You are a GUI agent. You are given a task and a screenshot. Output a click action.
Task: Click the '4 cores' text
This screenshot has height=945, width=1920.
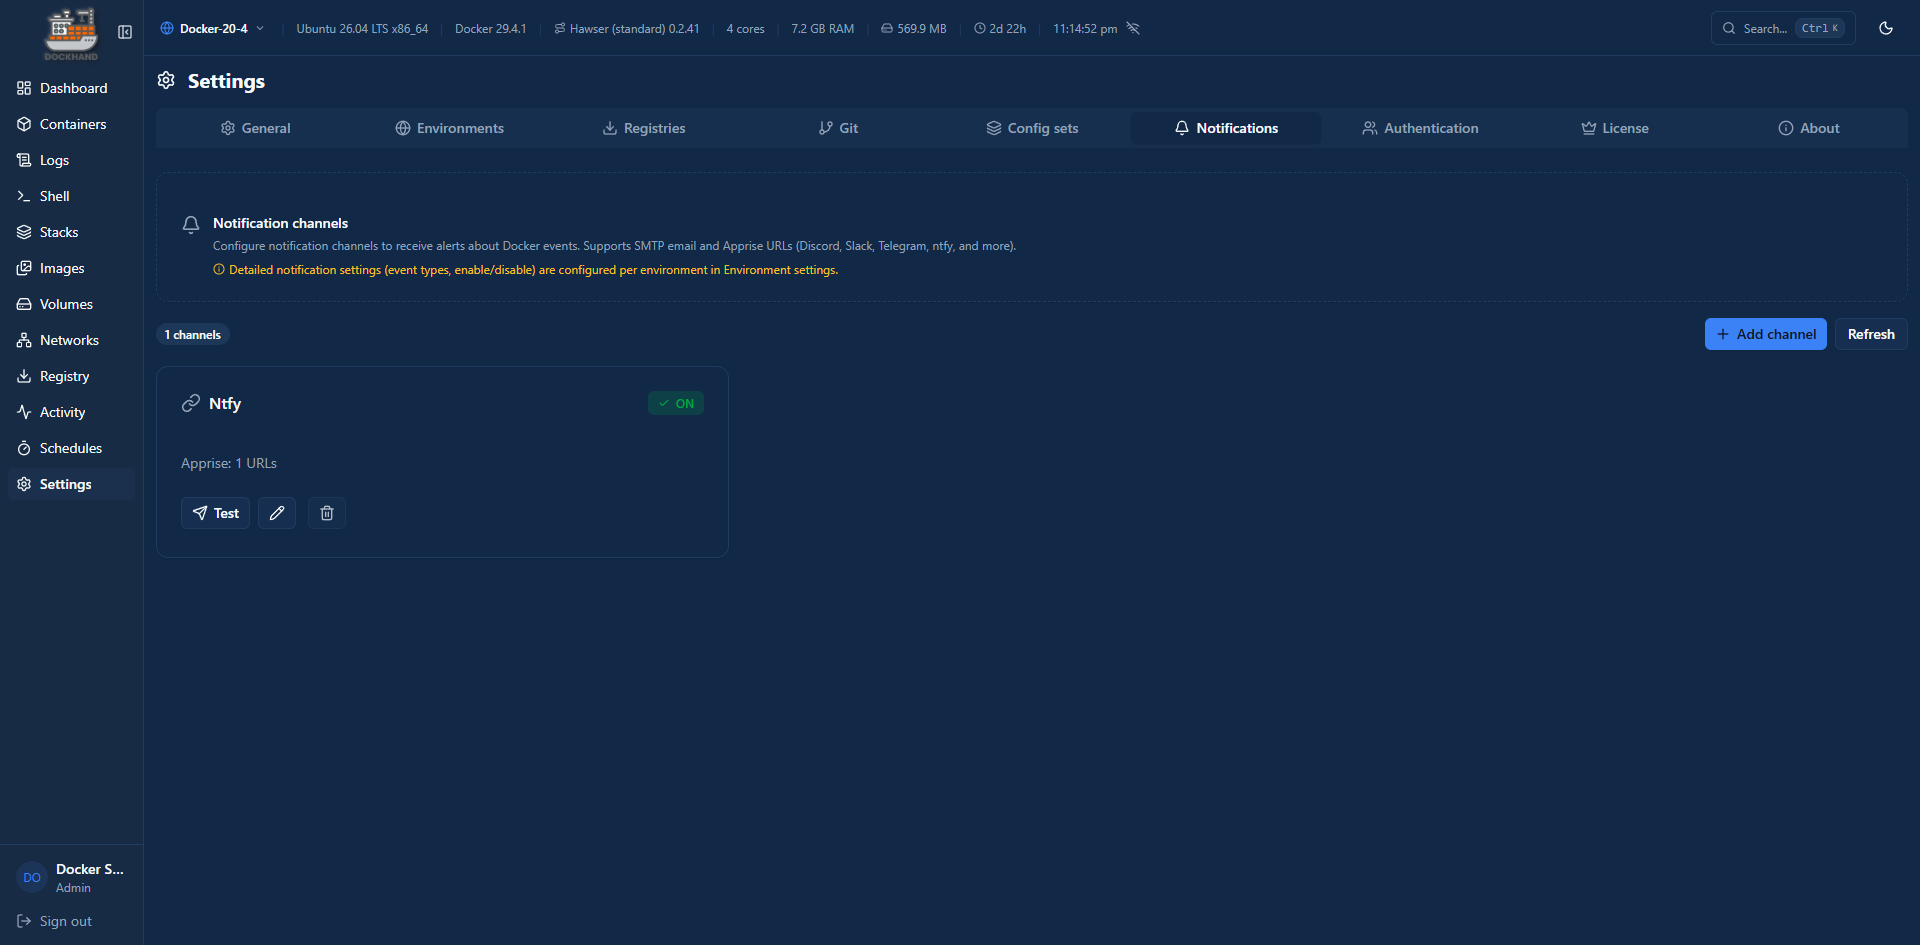[745, 29]
